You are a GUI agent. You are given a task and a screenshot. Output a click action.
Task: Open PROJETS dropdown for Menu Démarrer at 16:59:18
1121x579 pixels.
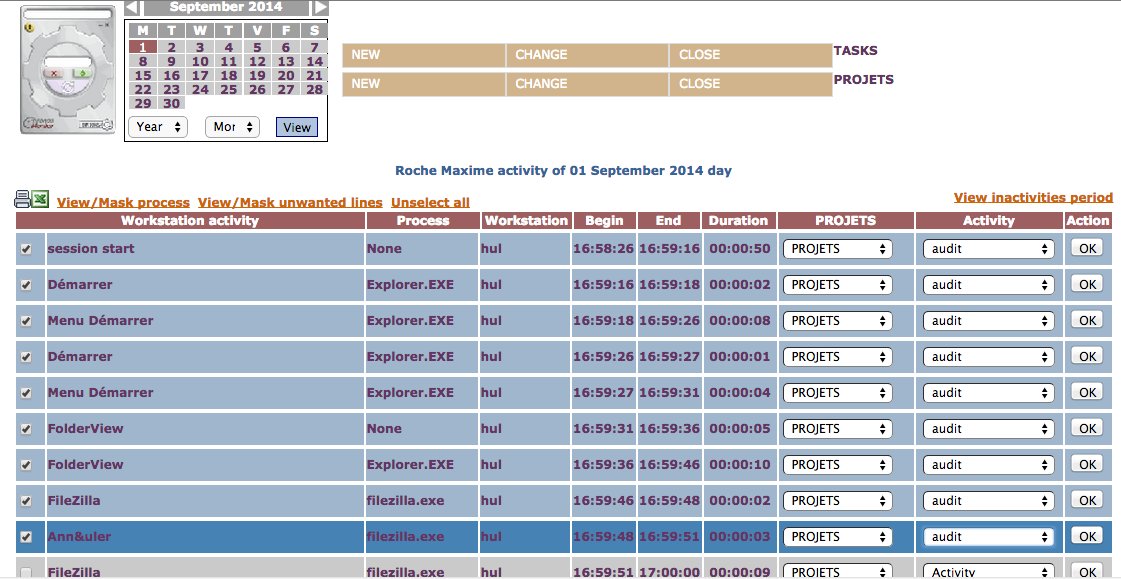pyautogui.click(x=838, y=320)
